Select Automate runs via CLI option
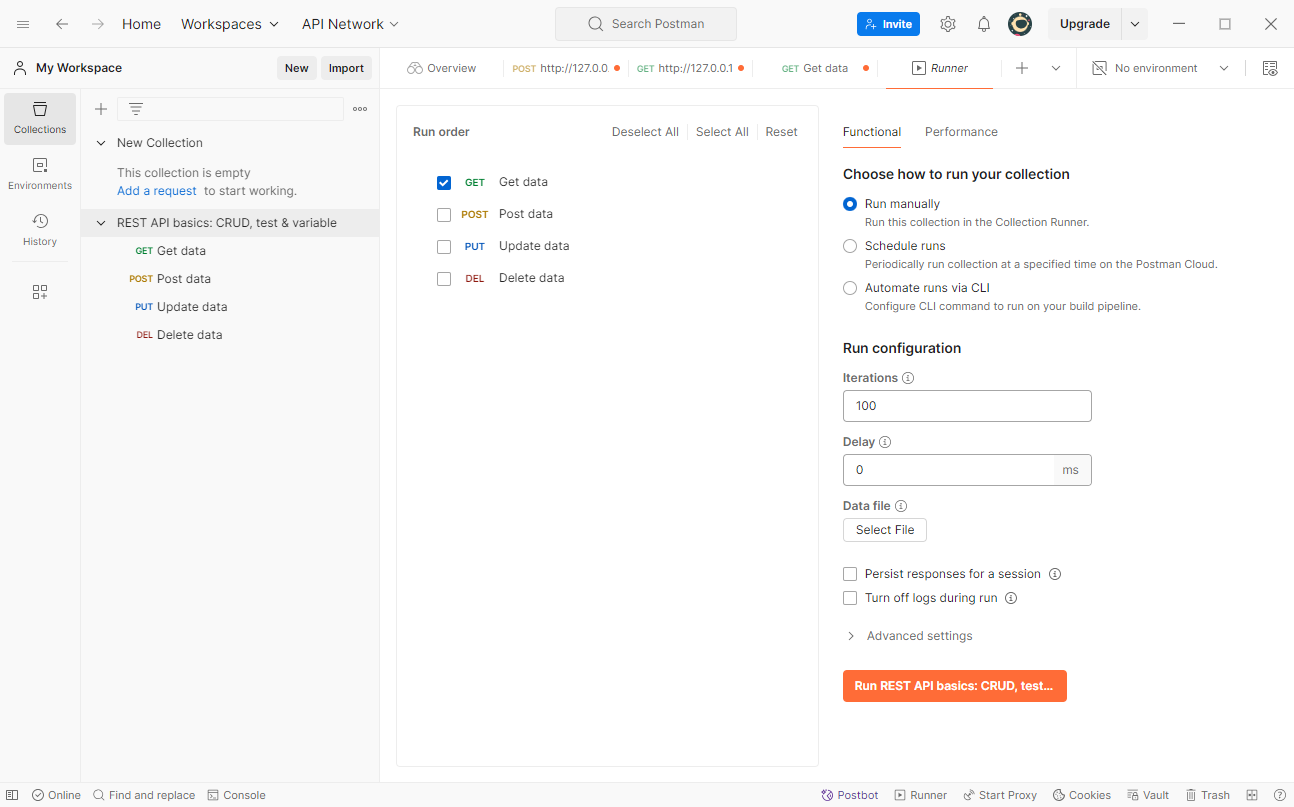 click(x=850, y=288)
